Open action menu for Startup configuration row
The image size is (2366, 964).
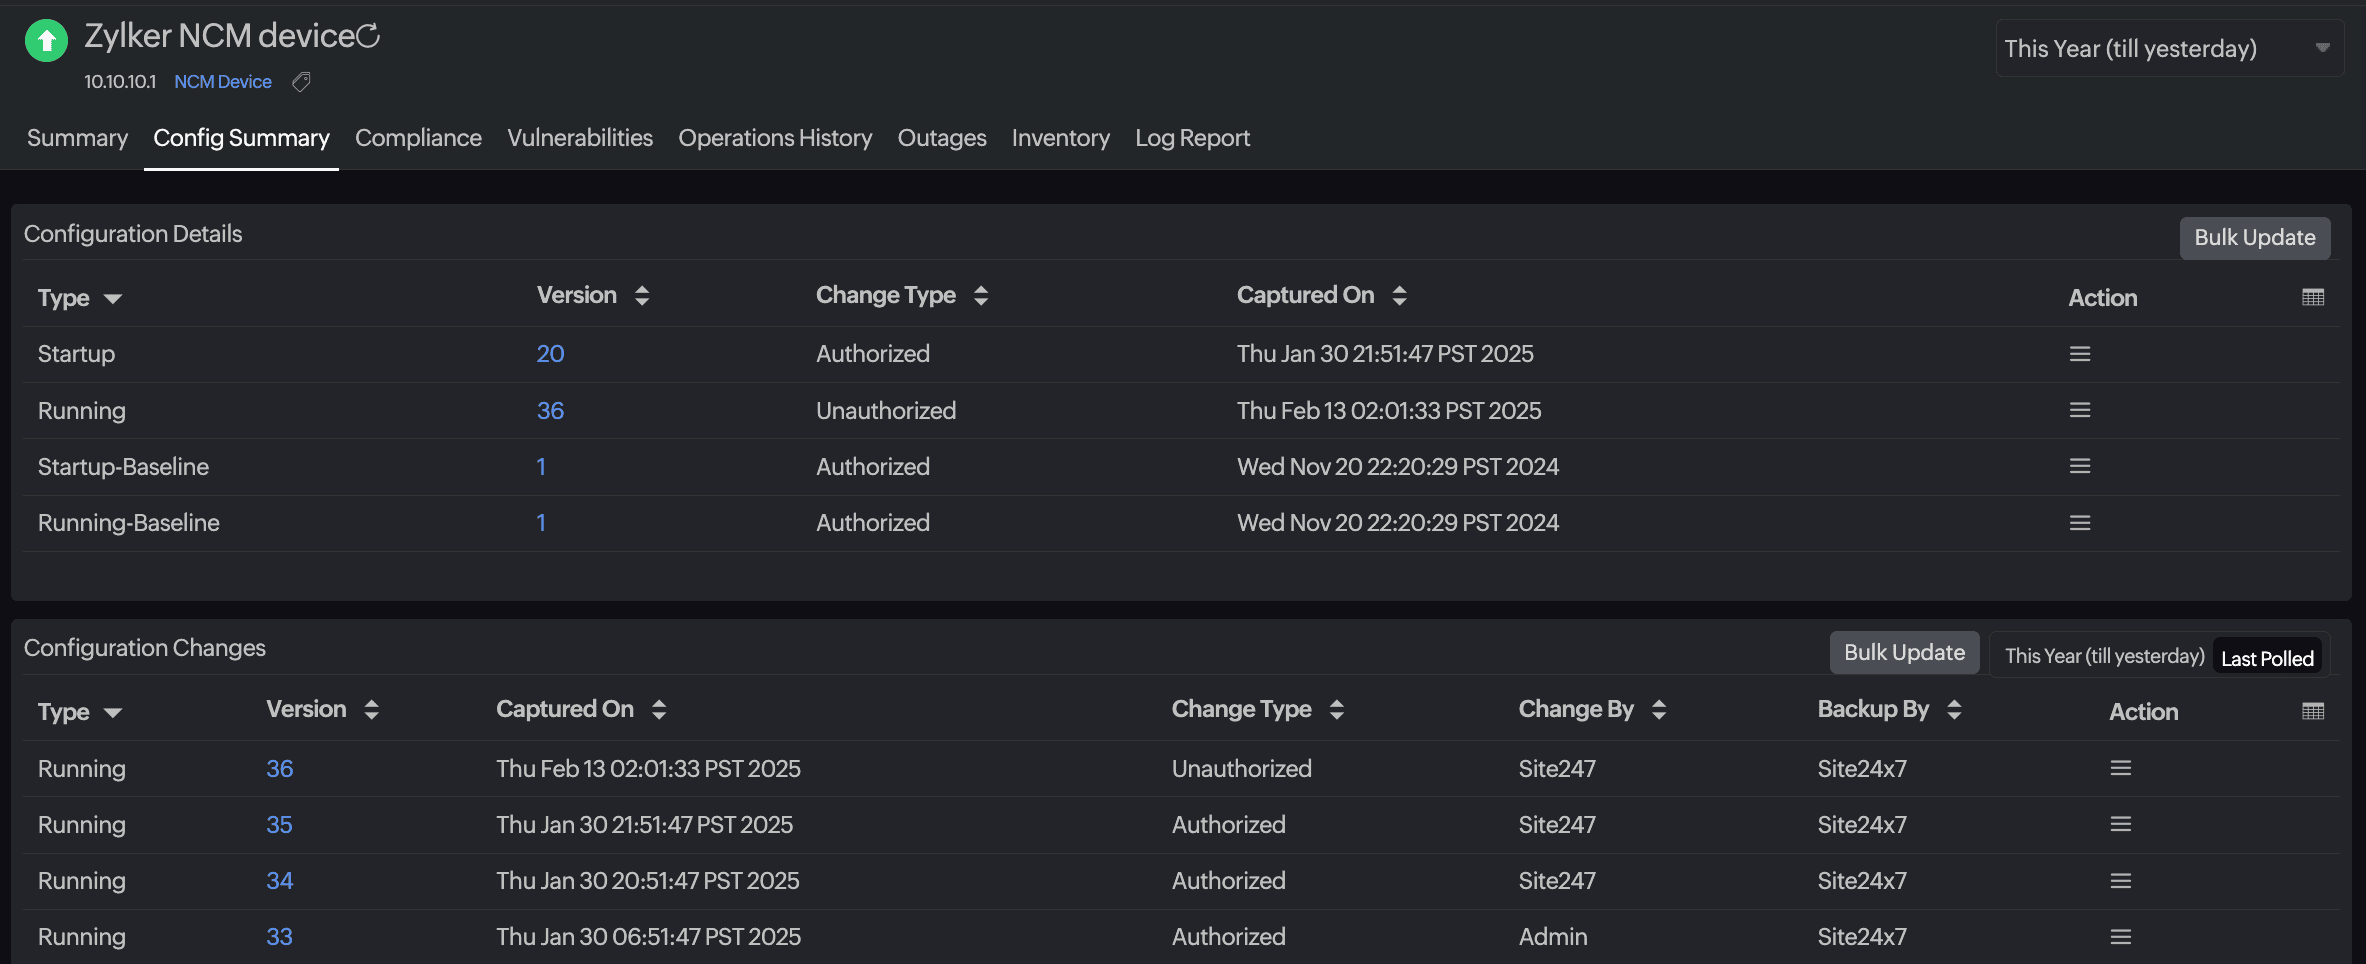coord(2080,353)
